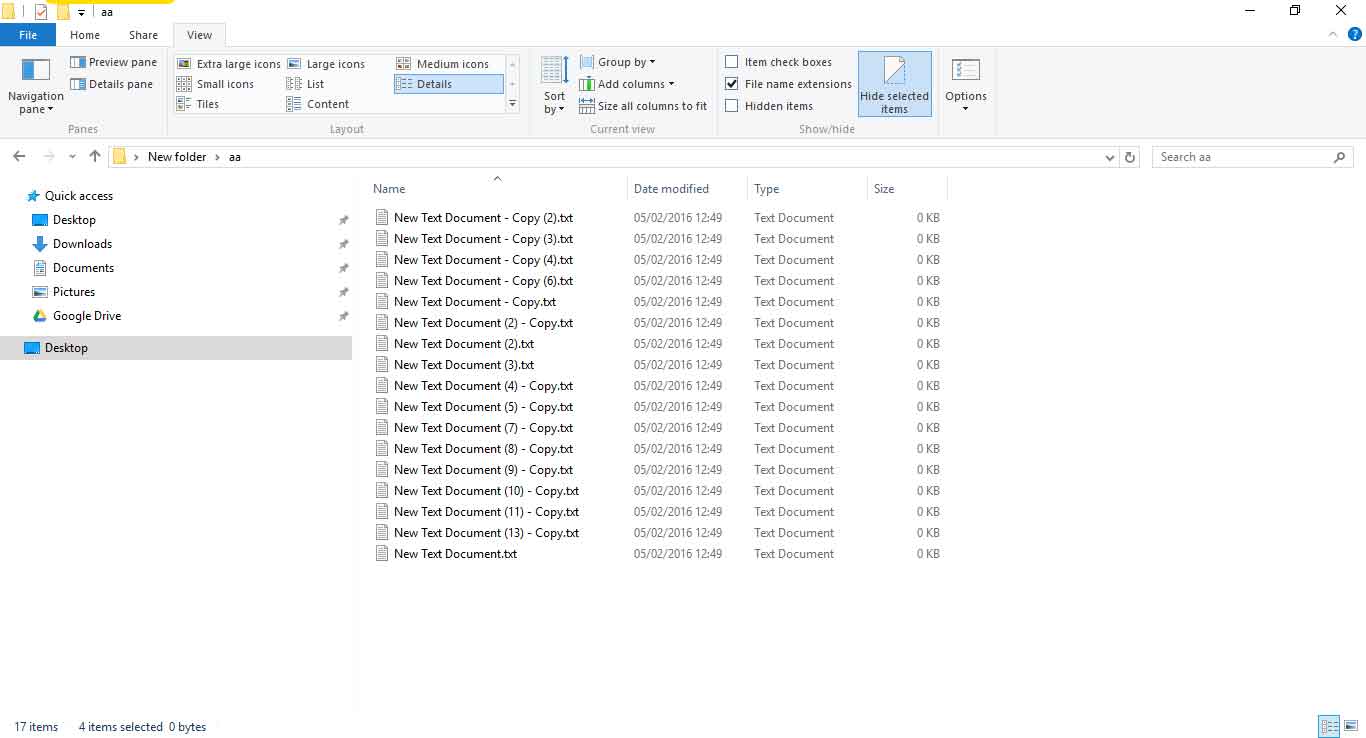Click the Back navigation arrow
This screenshot has width=1366, height=738.
click(19, 157)
